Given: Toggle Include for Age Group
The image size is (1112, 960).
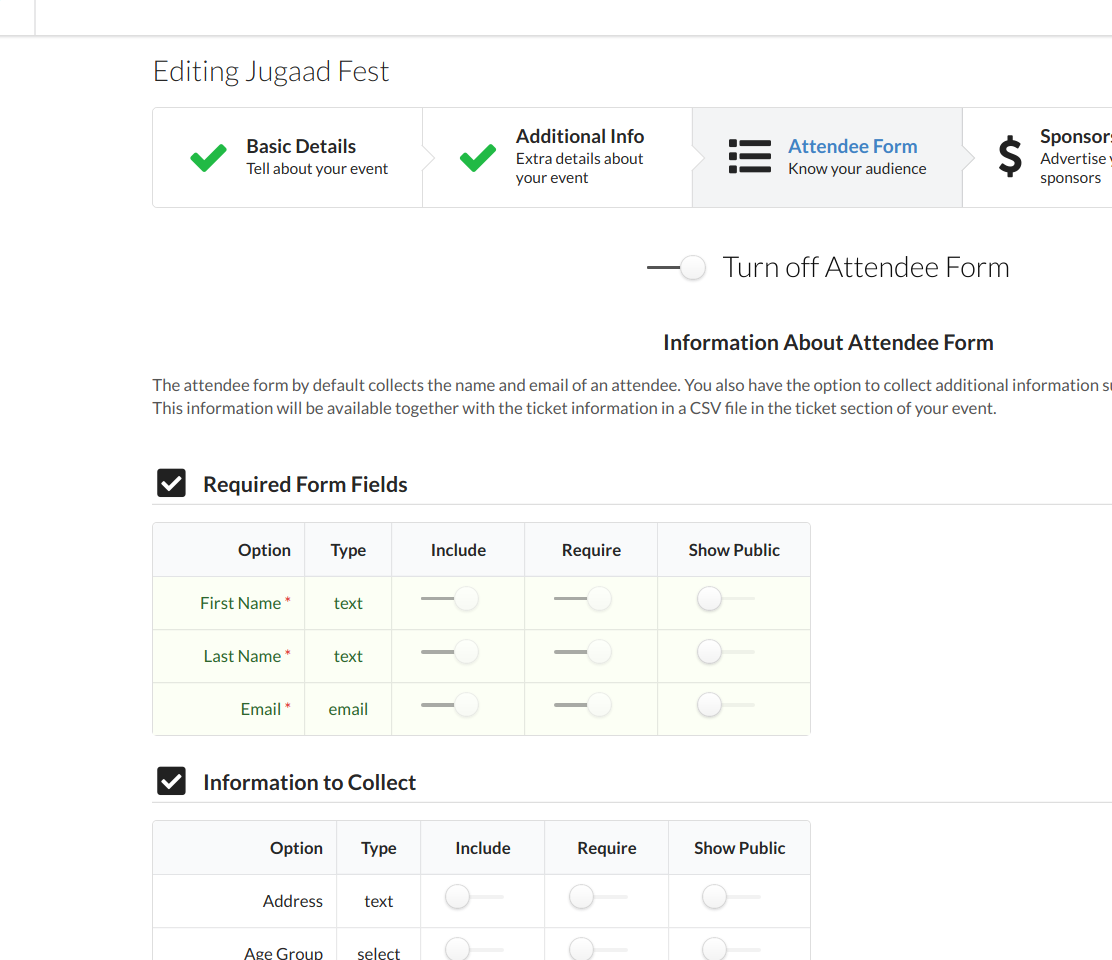Looking at the screenshot, I should 474,949.
